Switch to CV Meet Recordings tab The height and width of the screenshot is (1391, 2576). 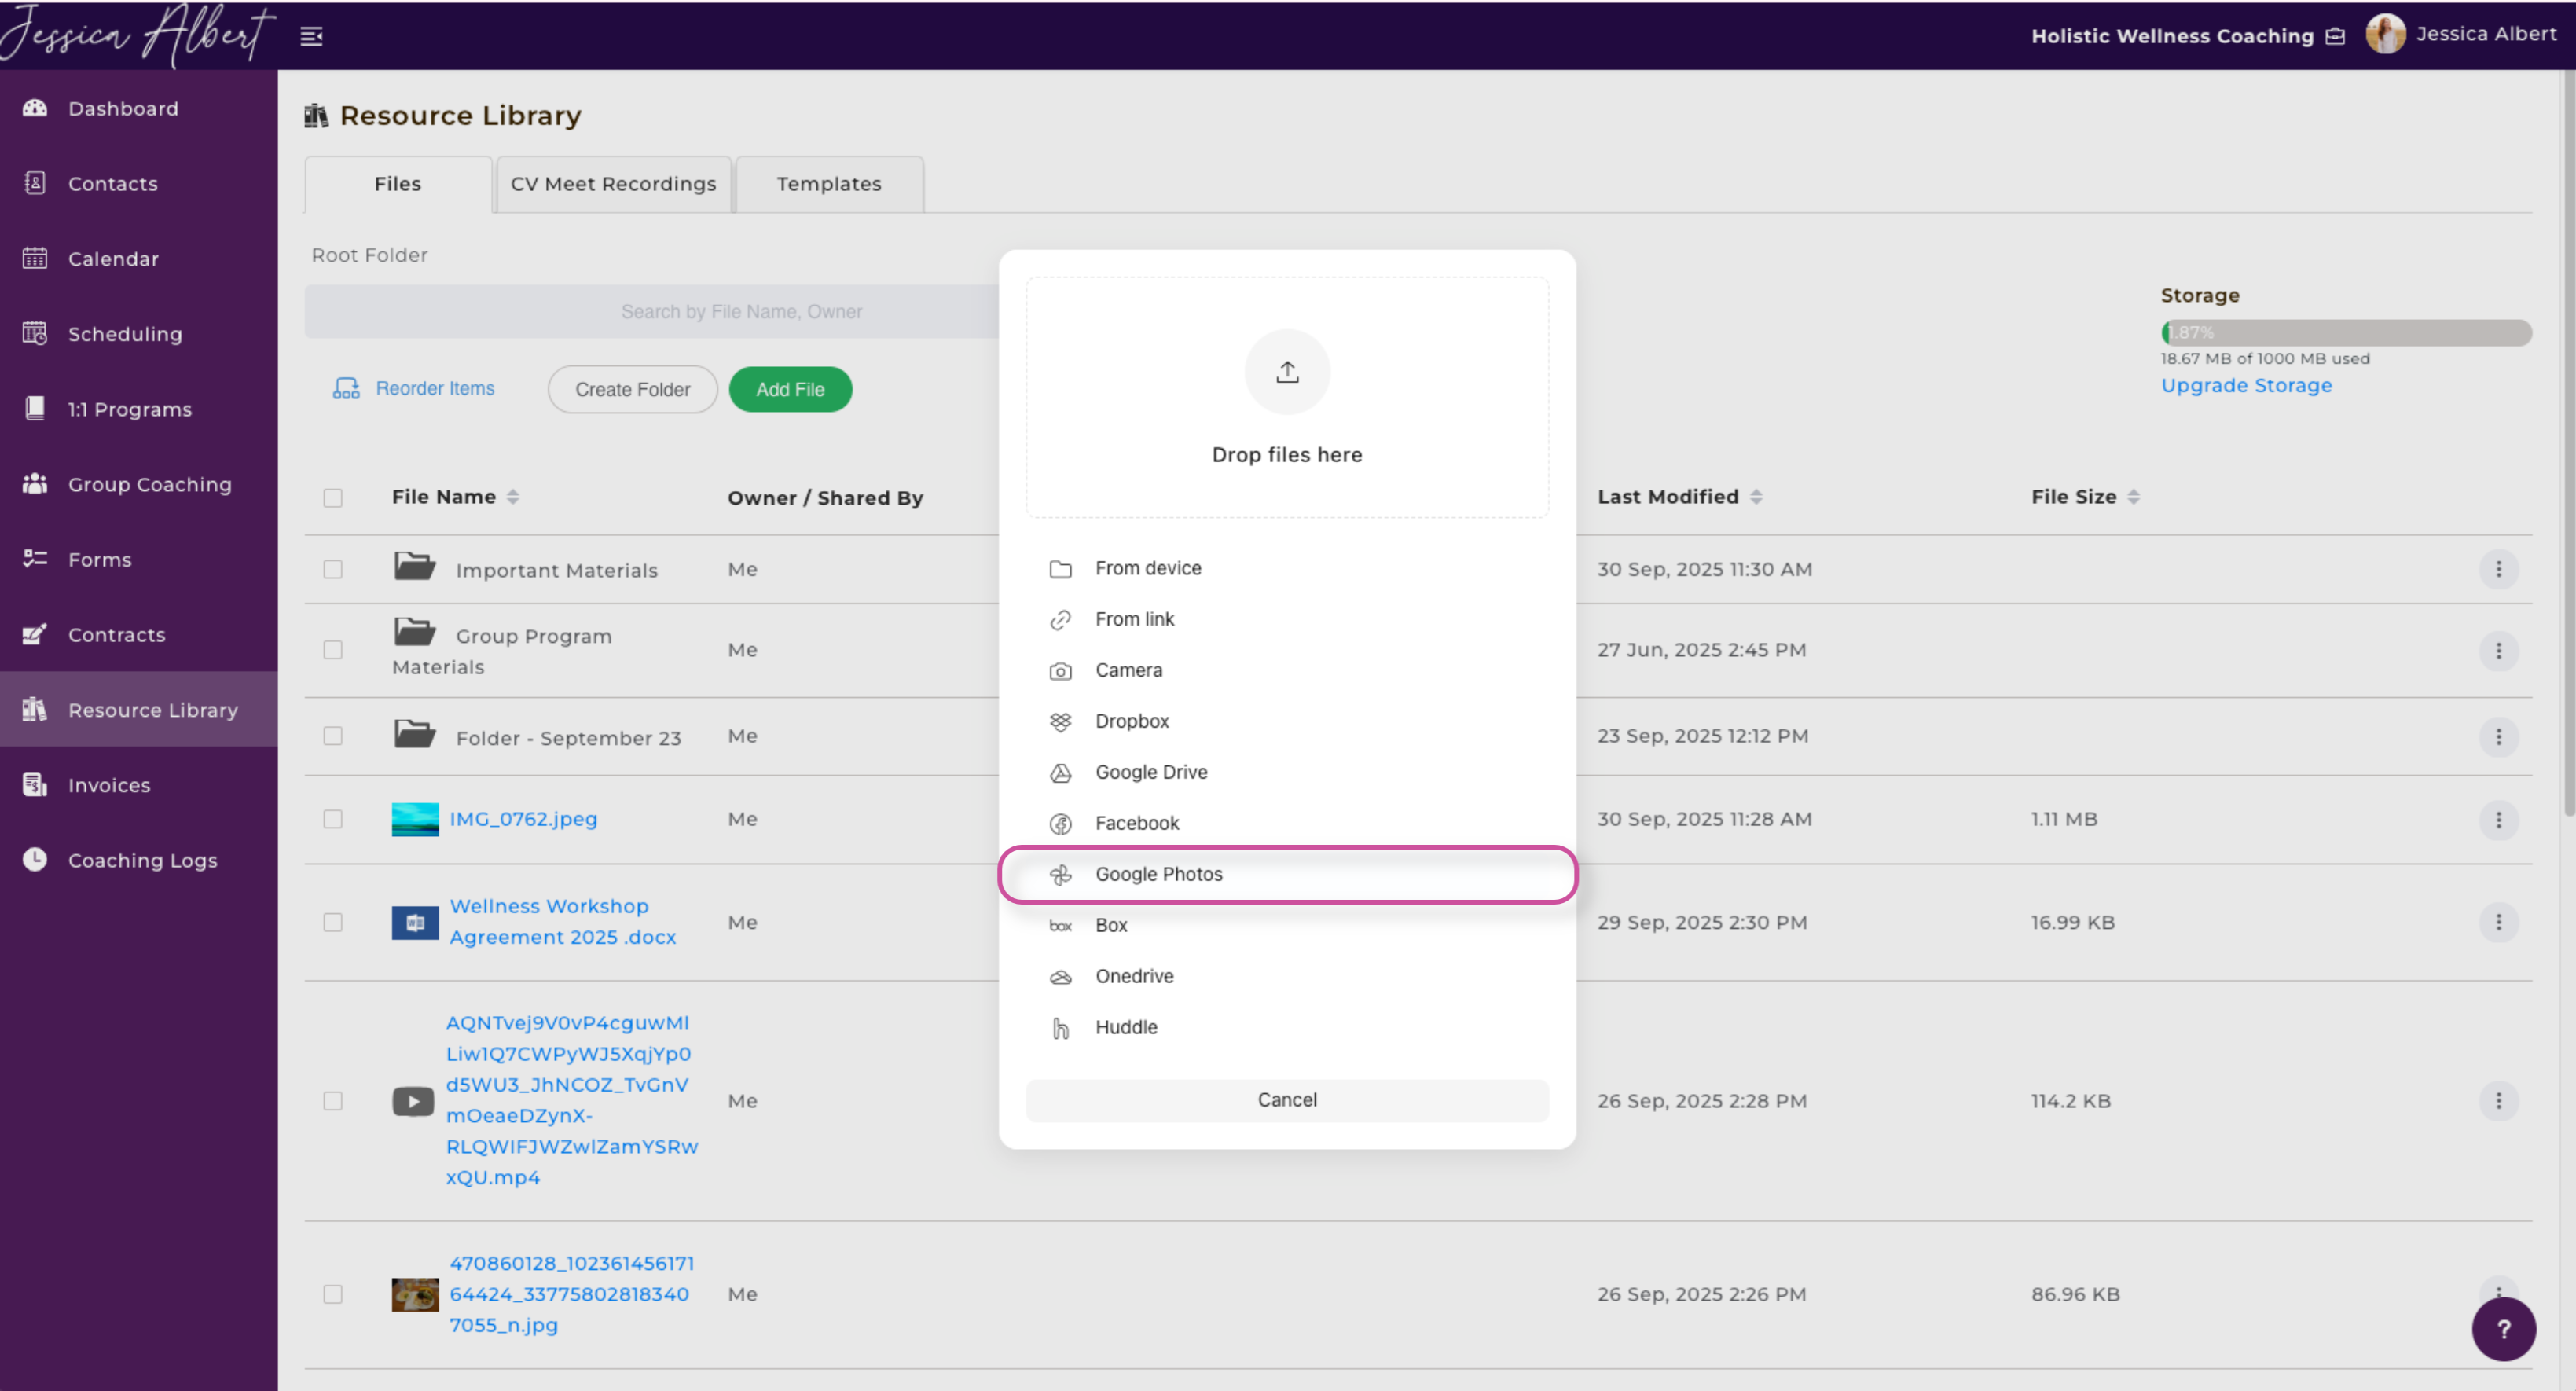coord(613,184)
